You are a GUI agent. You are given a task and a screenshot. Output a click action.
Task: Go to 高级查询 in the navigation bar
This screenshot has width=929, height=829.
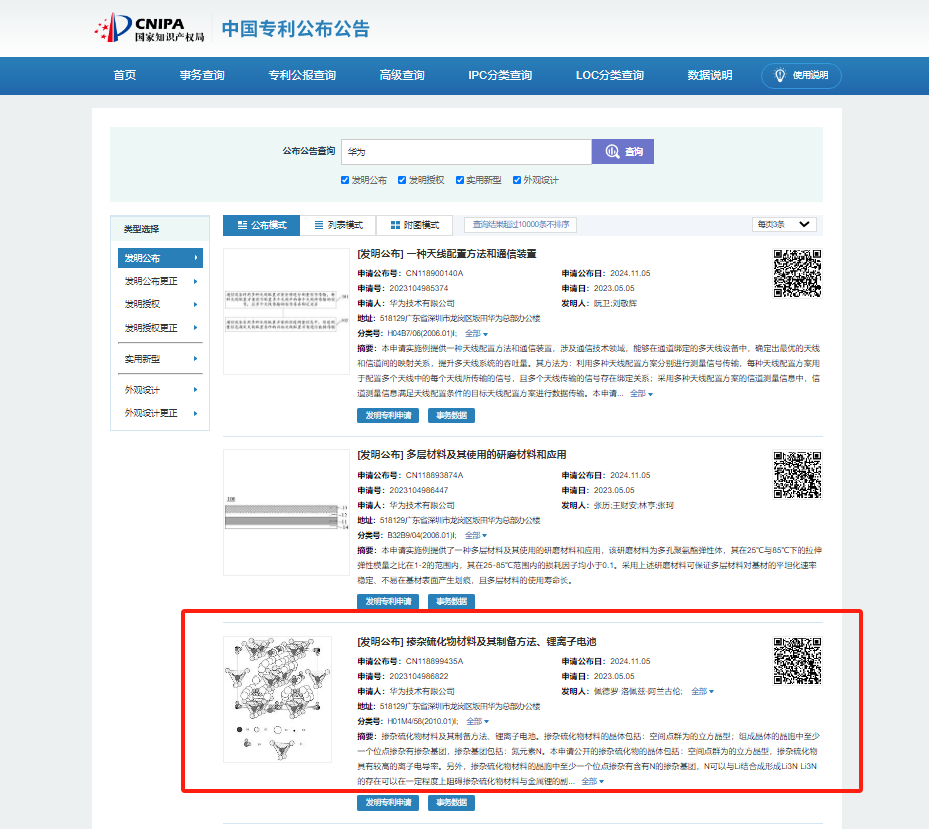(x=402, y=75)
